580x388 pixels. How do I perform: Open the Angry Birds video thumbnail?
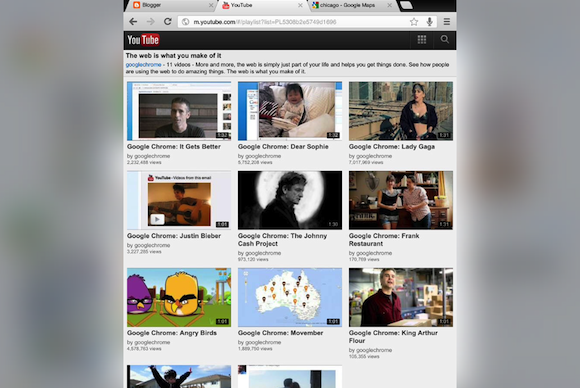(x=179, y=297)
